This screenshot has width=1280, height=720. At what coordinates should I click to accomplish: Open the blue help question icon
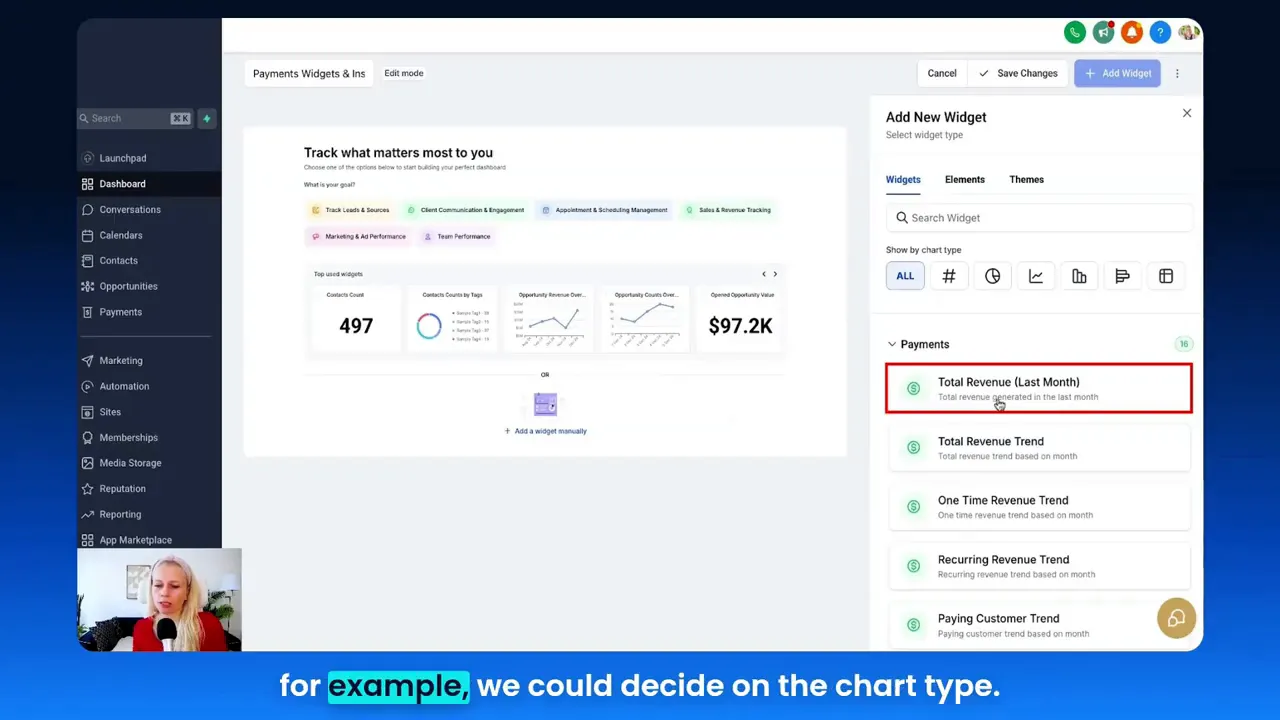click(x=1160, y=33)
